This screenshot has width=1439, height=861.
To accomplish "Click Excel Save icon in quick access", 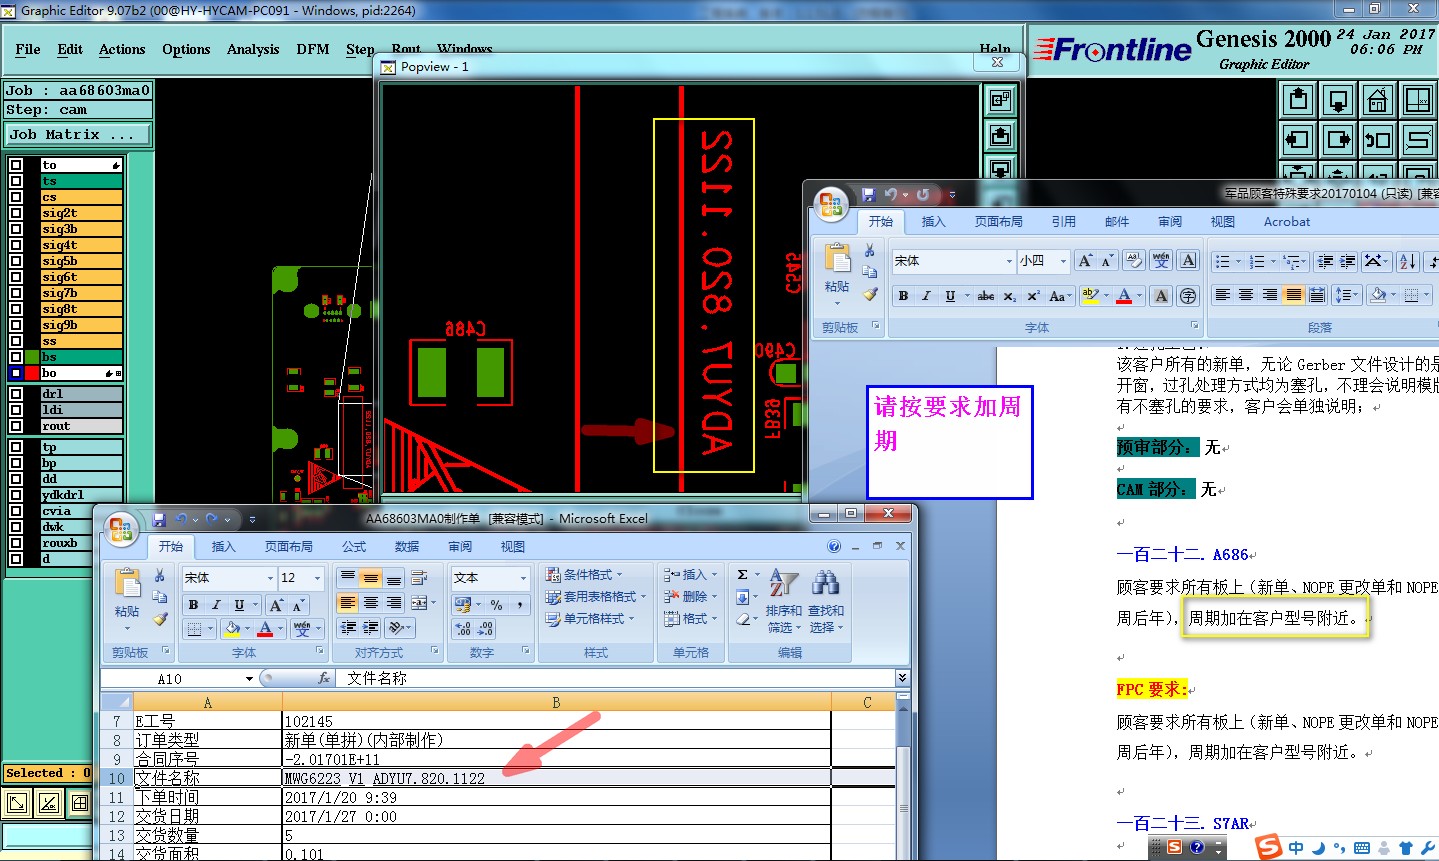I will (x=159, y=519).
